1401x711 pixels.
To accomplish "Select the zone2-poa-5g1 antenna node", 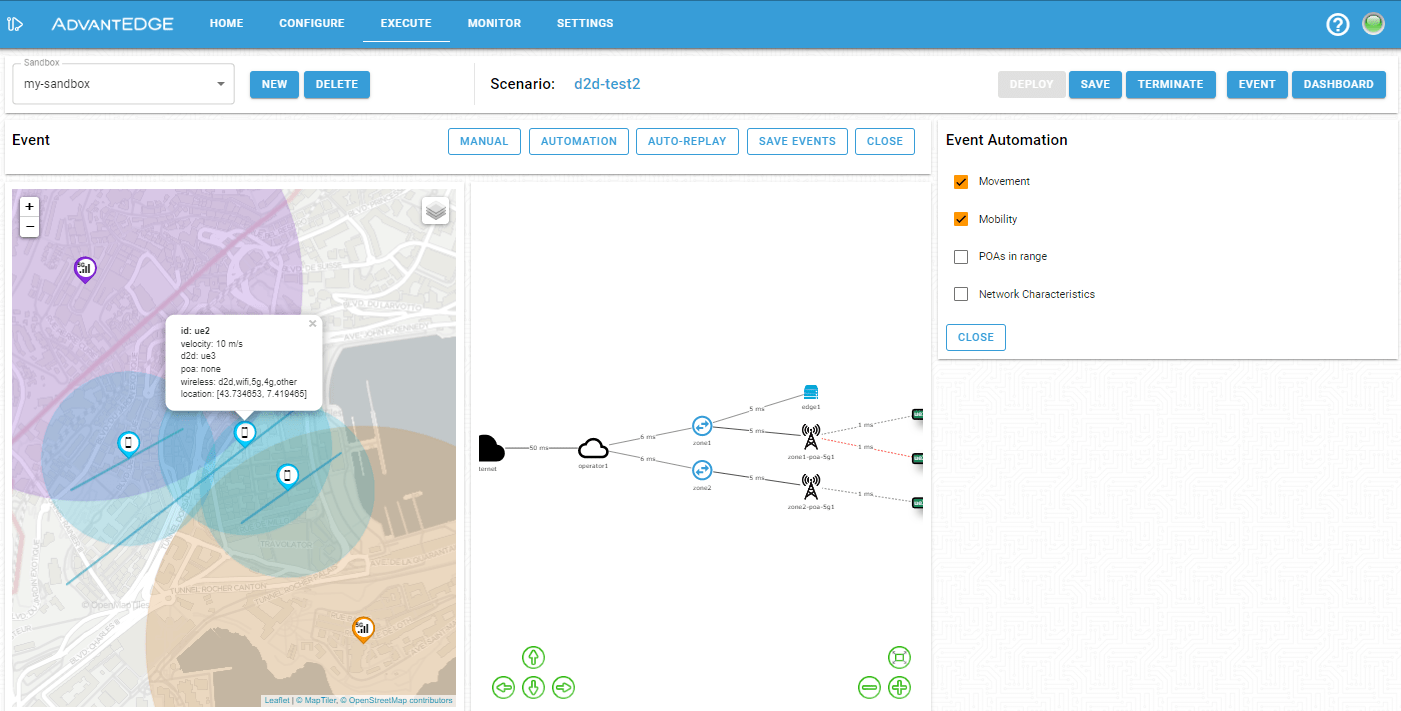I will click(x=811, y=487).
